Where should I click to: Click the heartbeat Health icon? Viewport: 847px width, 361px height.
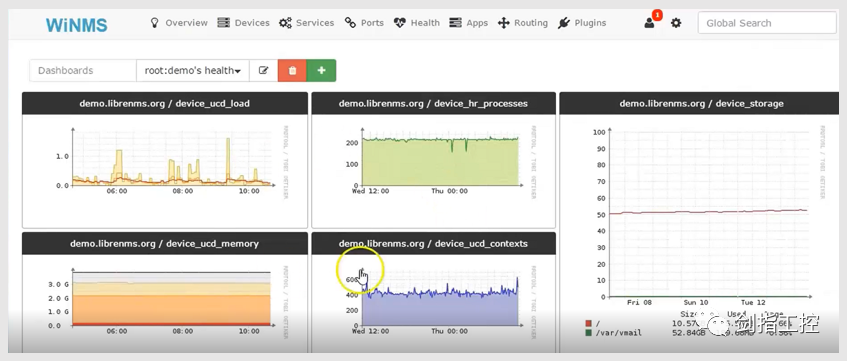(399, 23)
